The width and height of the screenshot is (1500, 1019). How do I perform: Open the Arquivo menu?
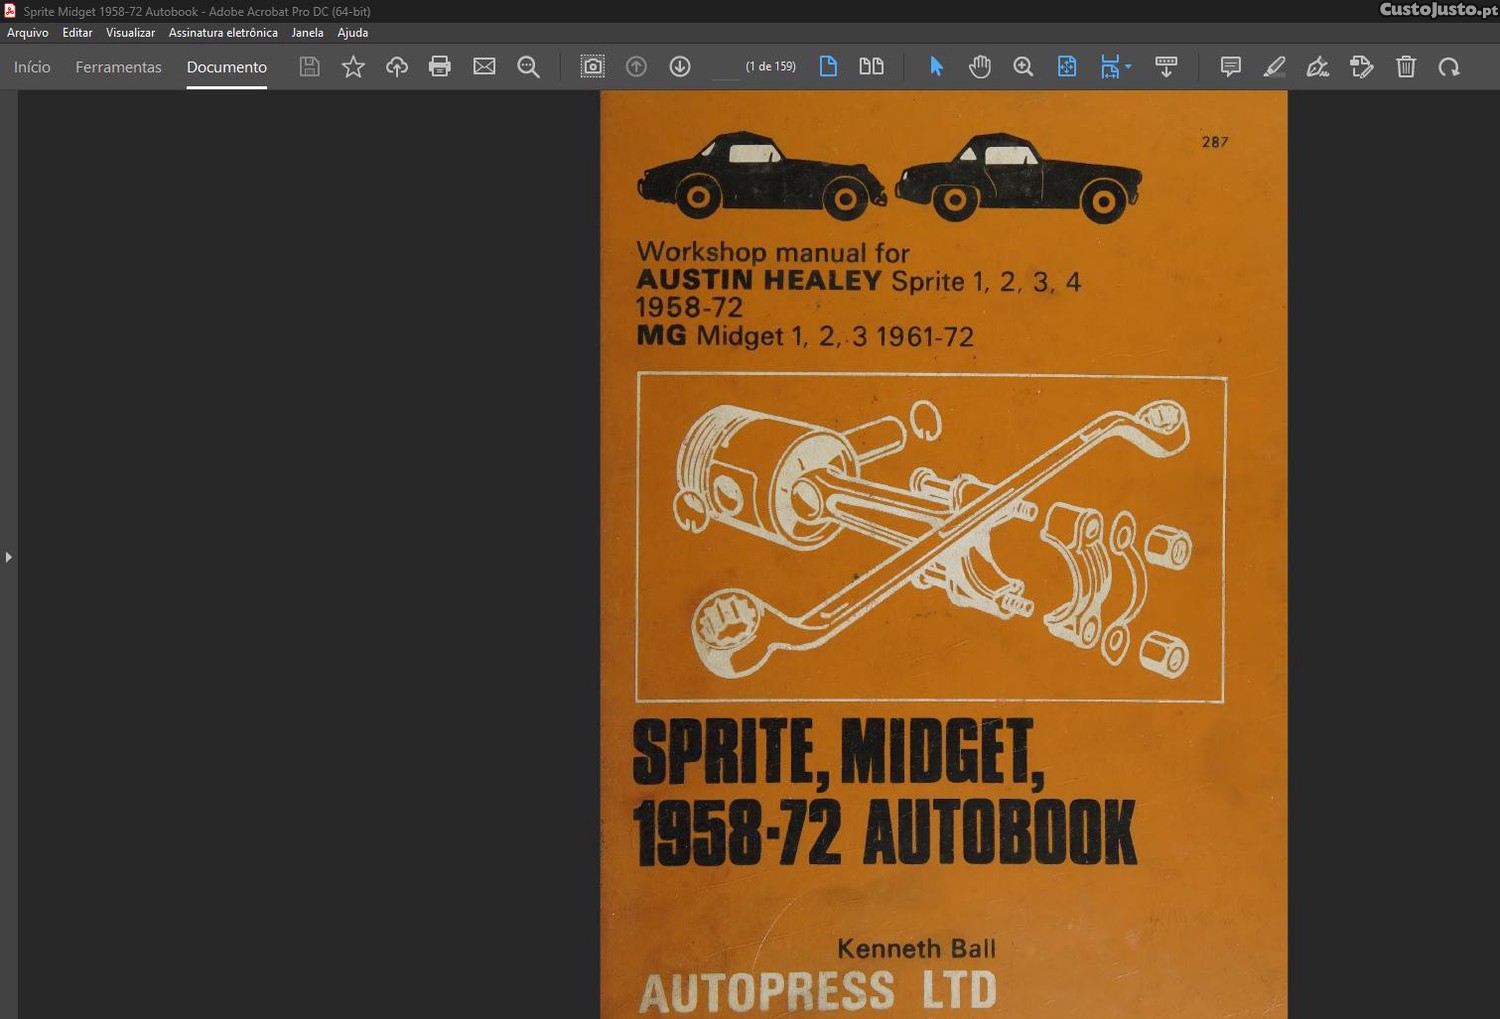(x=28, y=33)
